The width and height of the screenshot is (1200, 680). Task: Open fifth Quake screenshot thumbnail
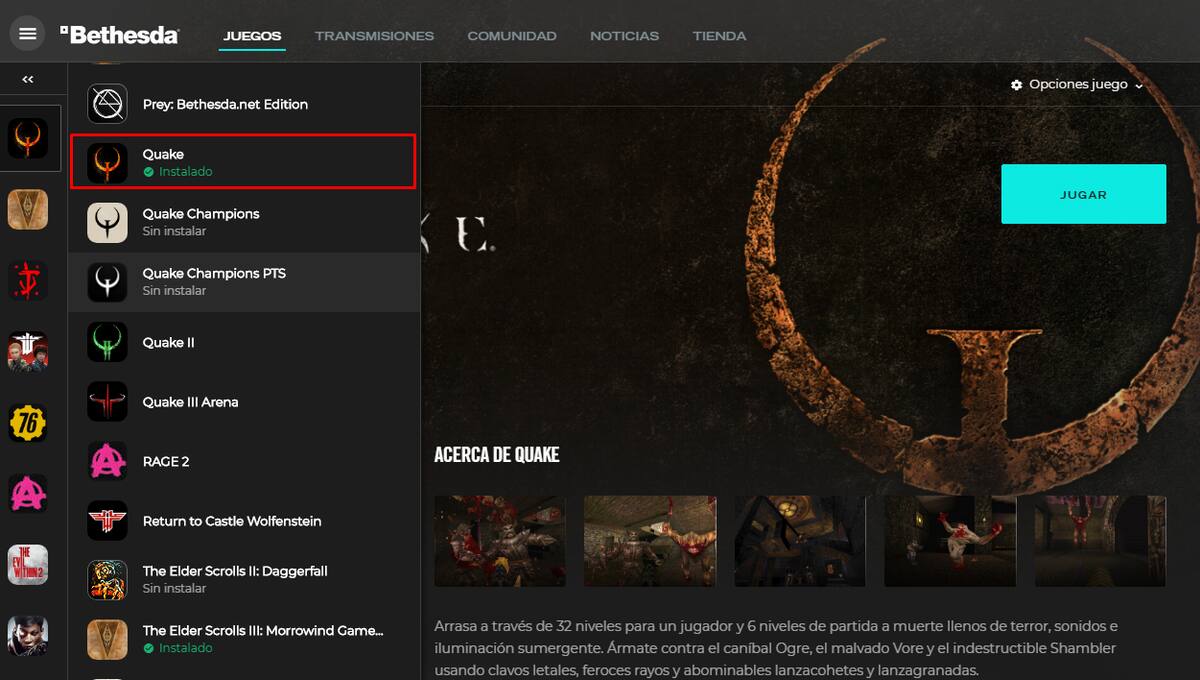pos(1100,541)
